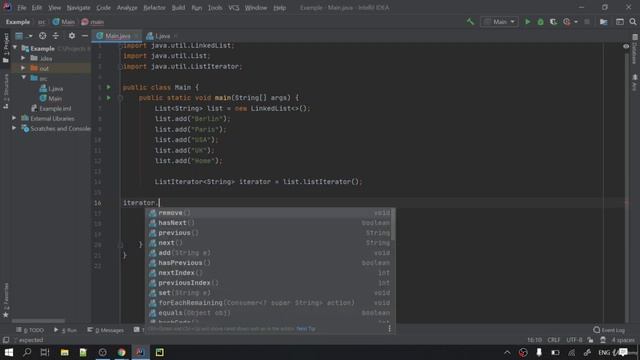
Task: Select previous() completion suggestion
Action: (x=269, y=233)
